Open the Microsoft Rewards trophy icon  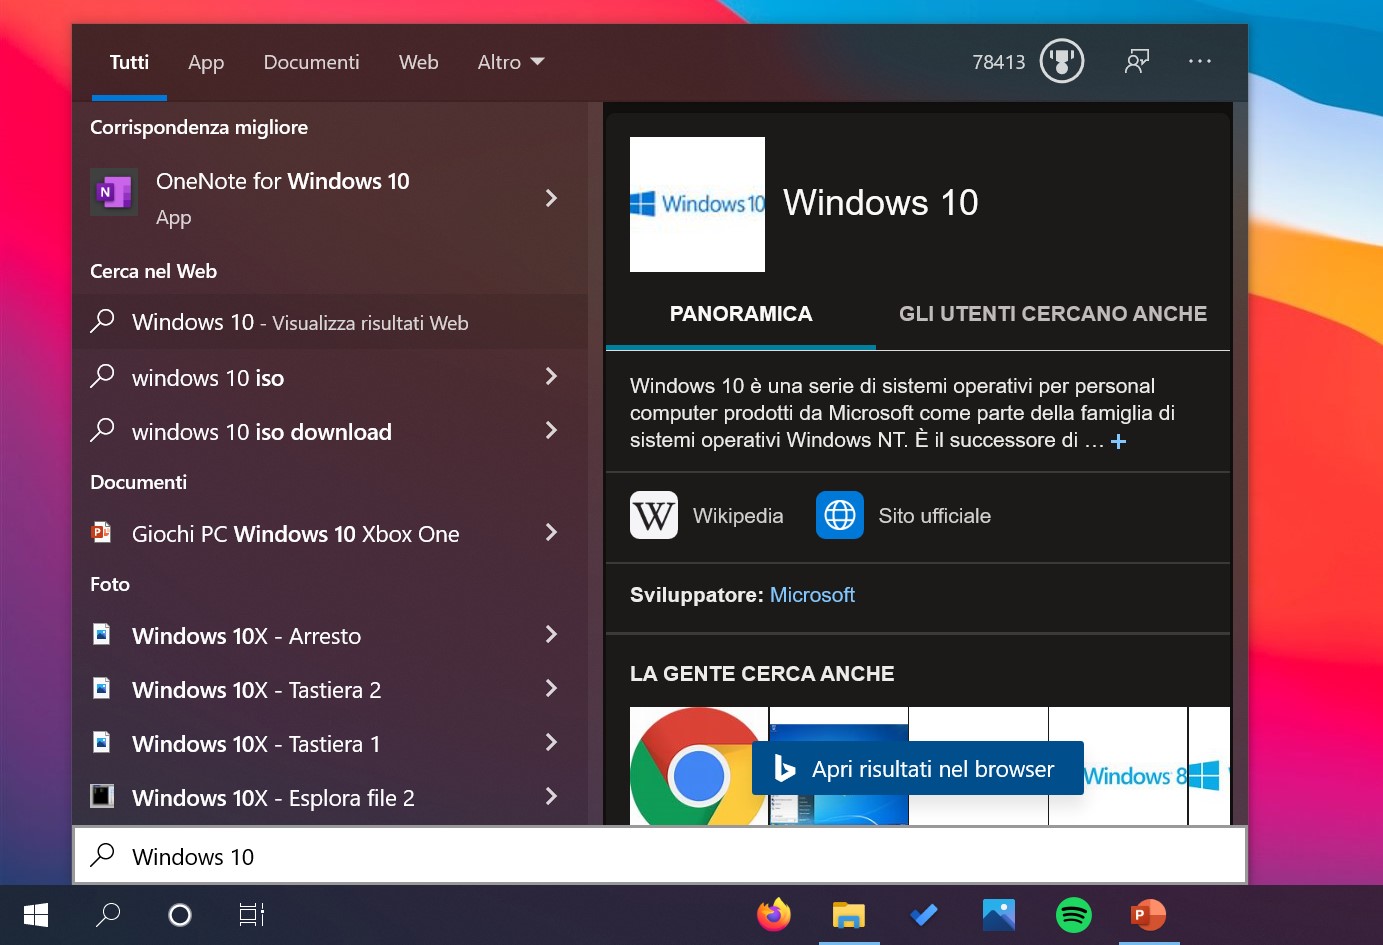click(x=1061, y=62)
